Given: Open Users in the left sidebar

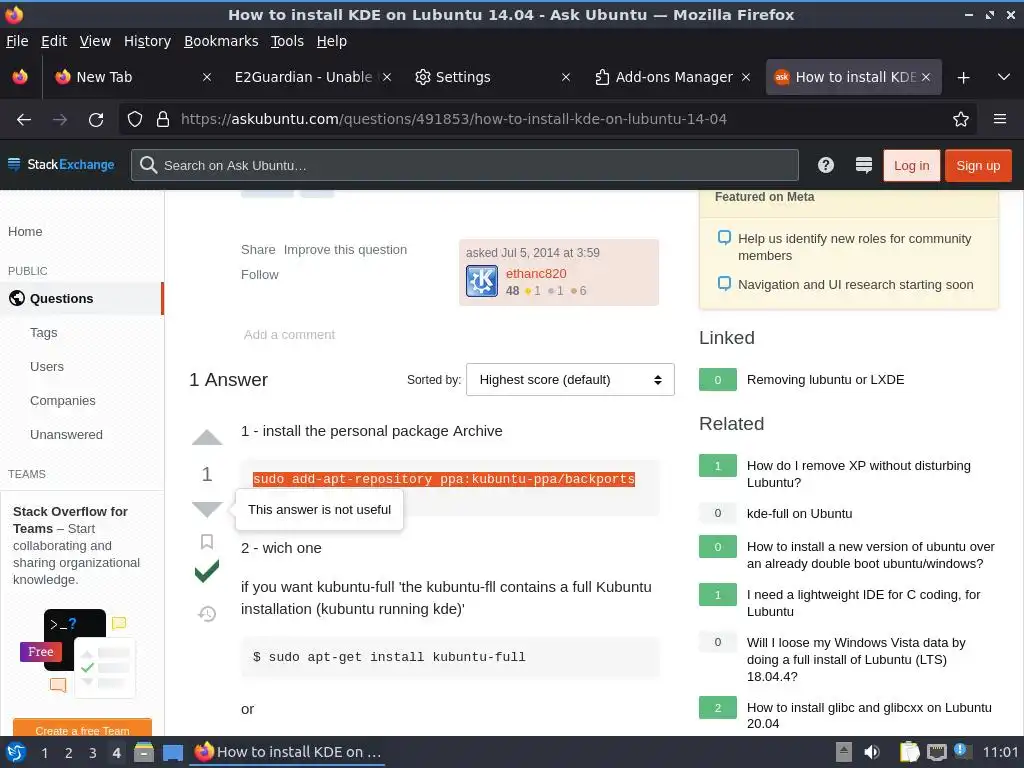Looking at the screenshot, I should click(47, 366).
